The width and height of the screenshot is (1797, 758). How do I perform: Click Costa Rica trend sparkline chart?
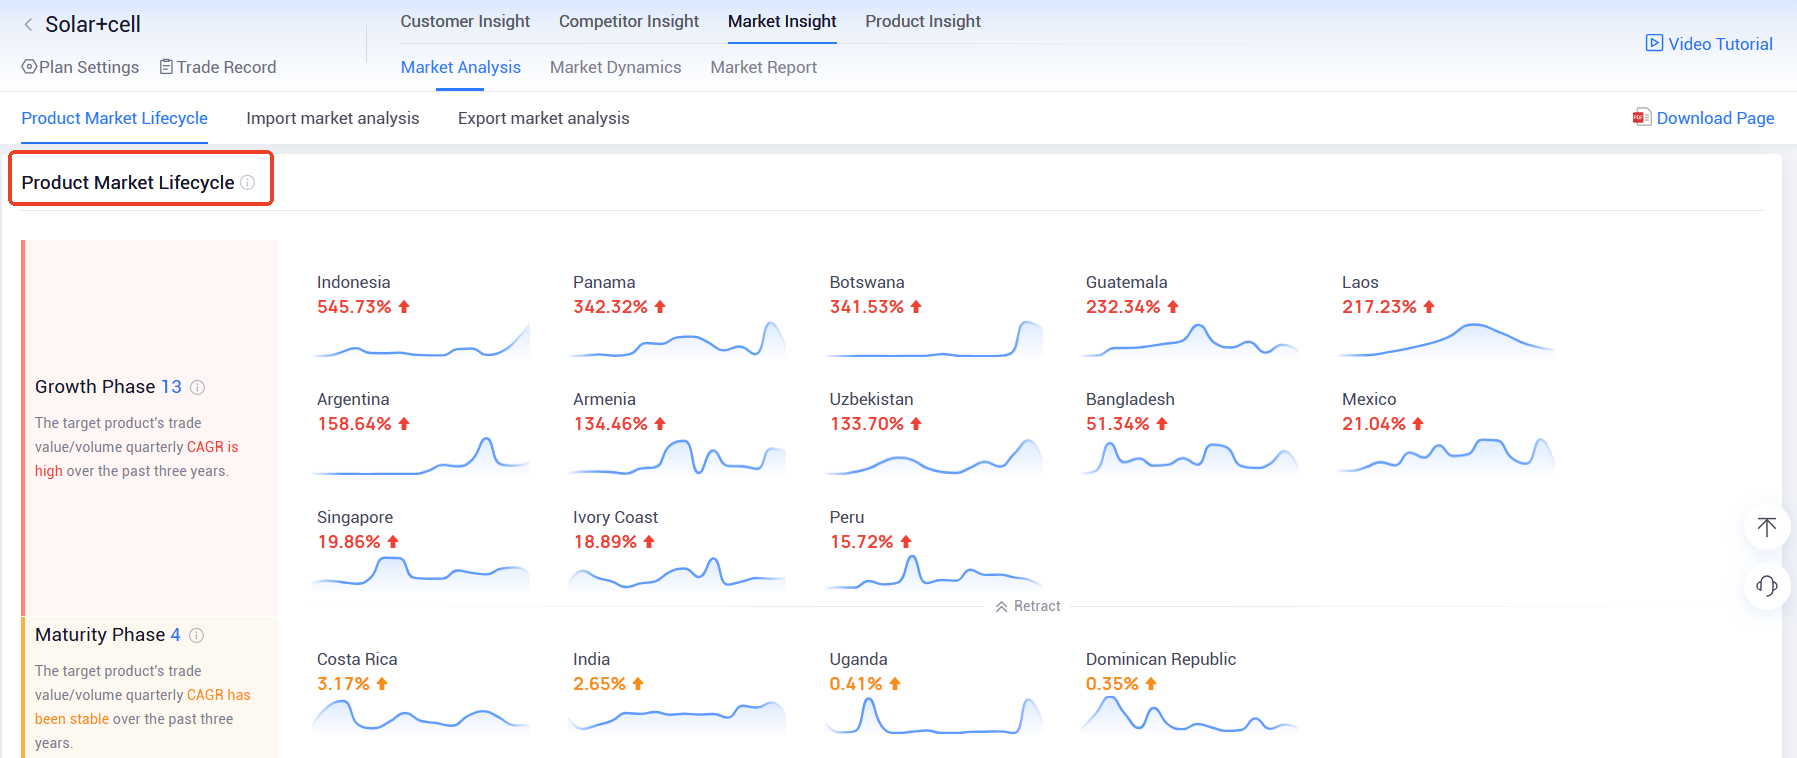(421, 716)
